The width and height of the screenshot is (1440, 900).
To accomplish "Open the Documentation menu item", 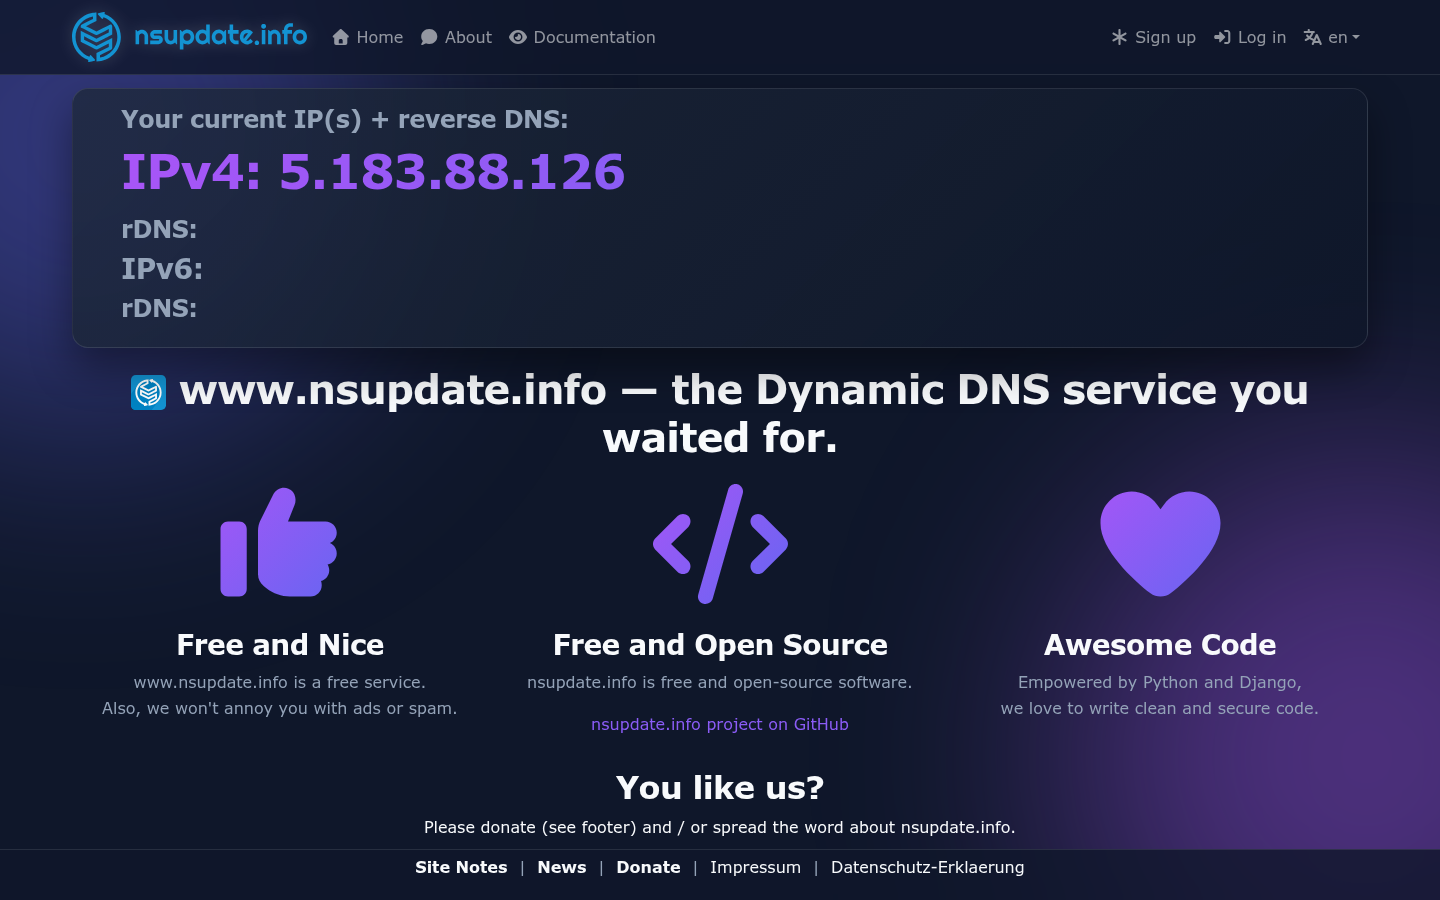I will pos(582,37).
